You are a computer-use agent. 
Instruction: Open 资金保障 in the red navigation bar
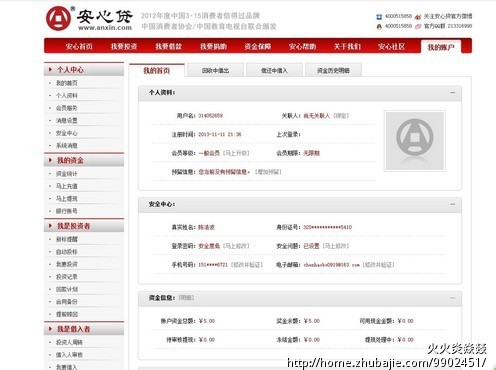(258, 47)
